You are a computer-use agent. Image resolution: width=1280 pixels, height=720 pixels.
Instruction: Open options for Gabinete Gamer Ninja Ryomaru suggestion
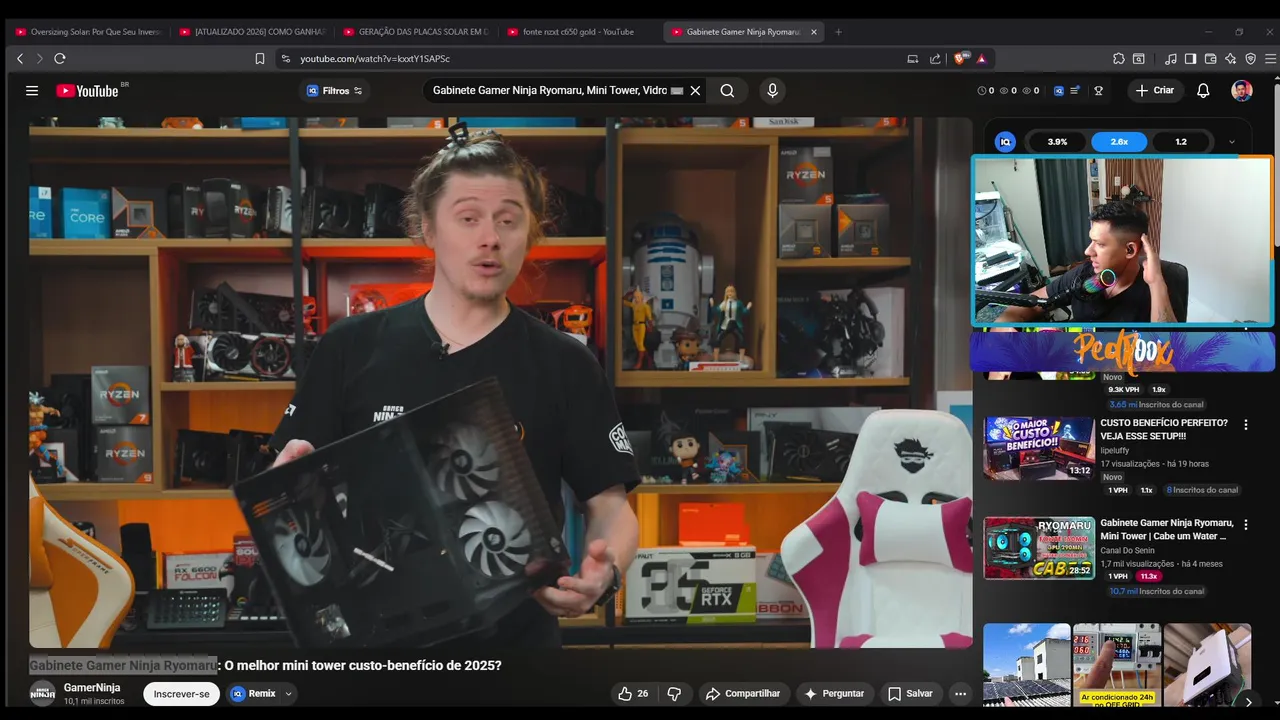tap(1245, 524)
